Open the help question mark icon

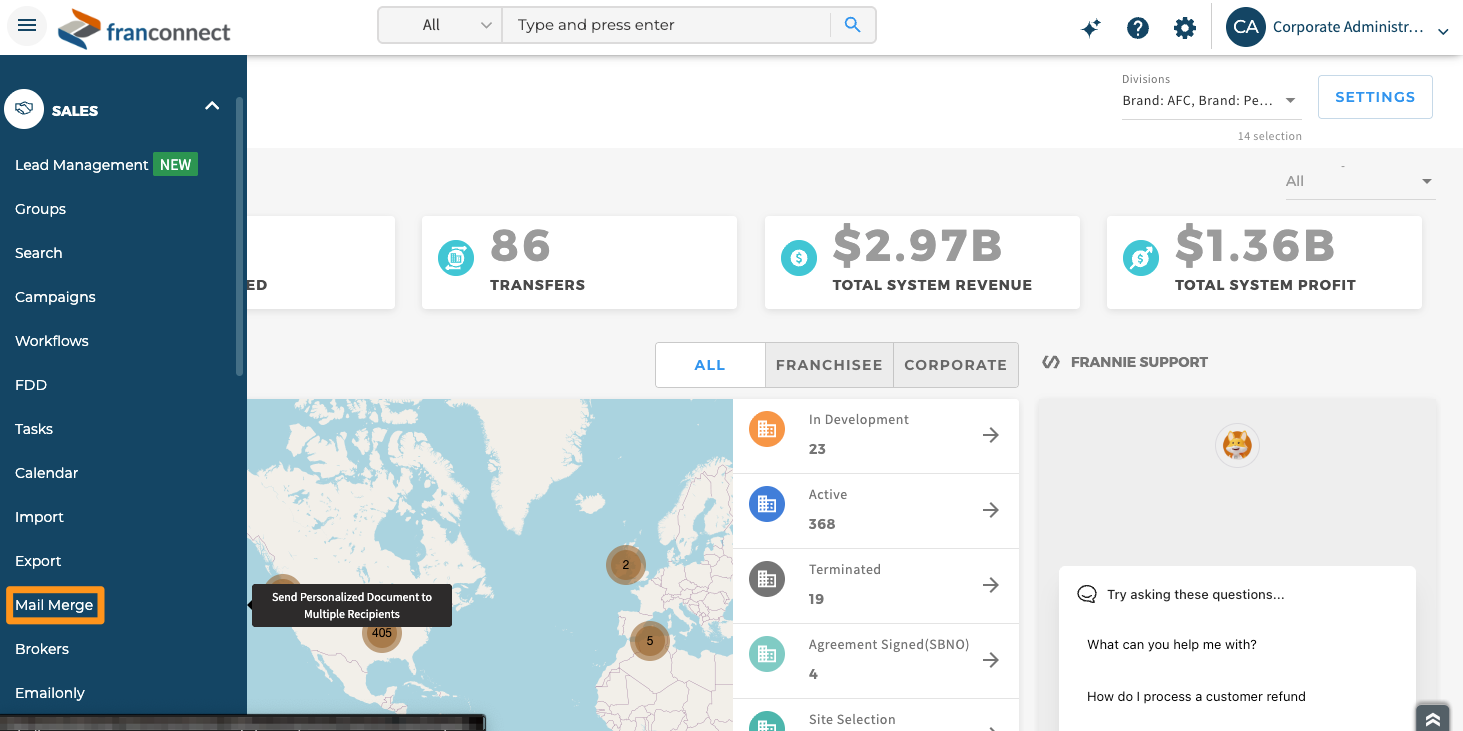click(1138, 28)
